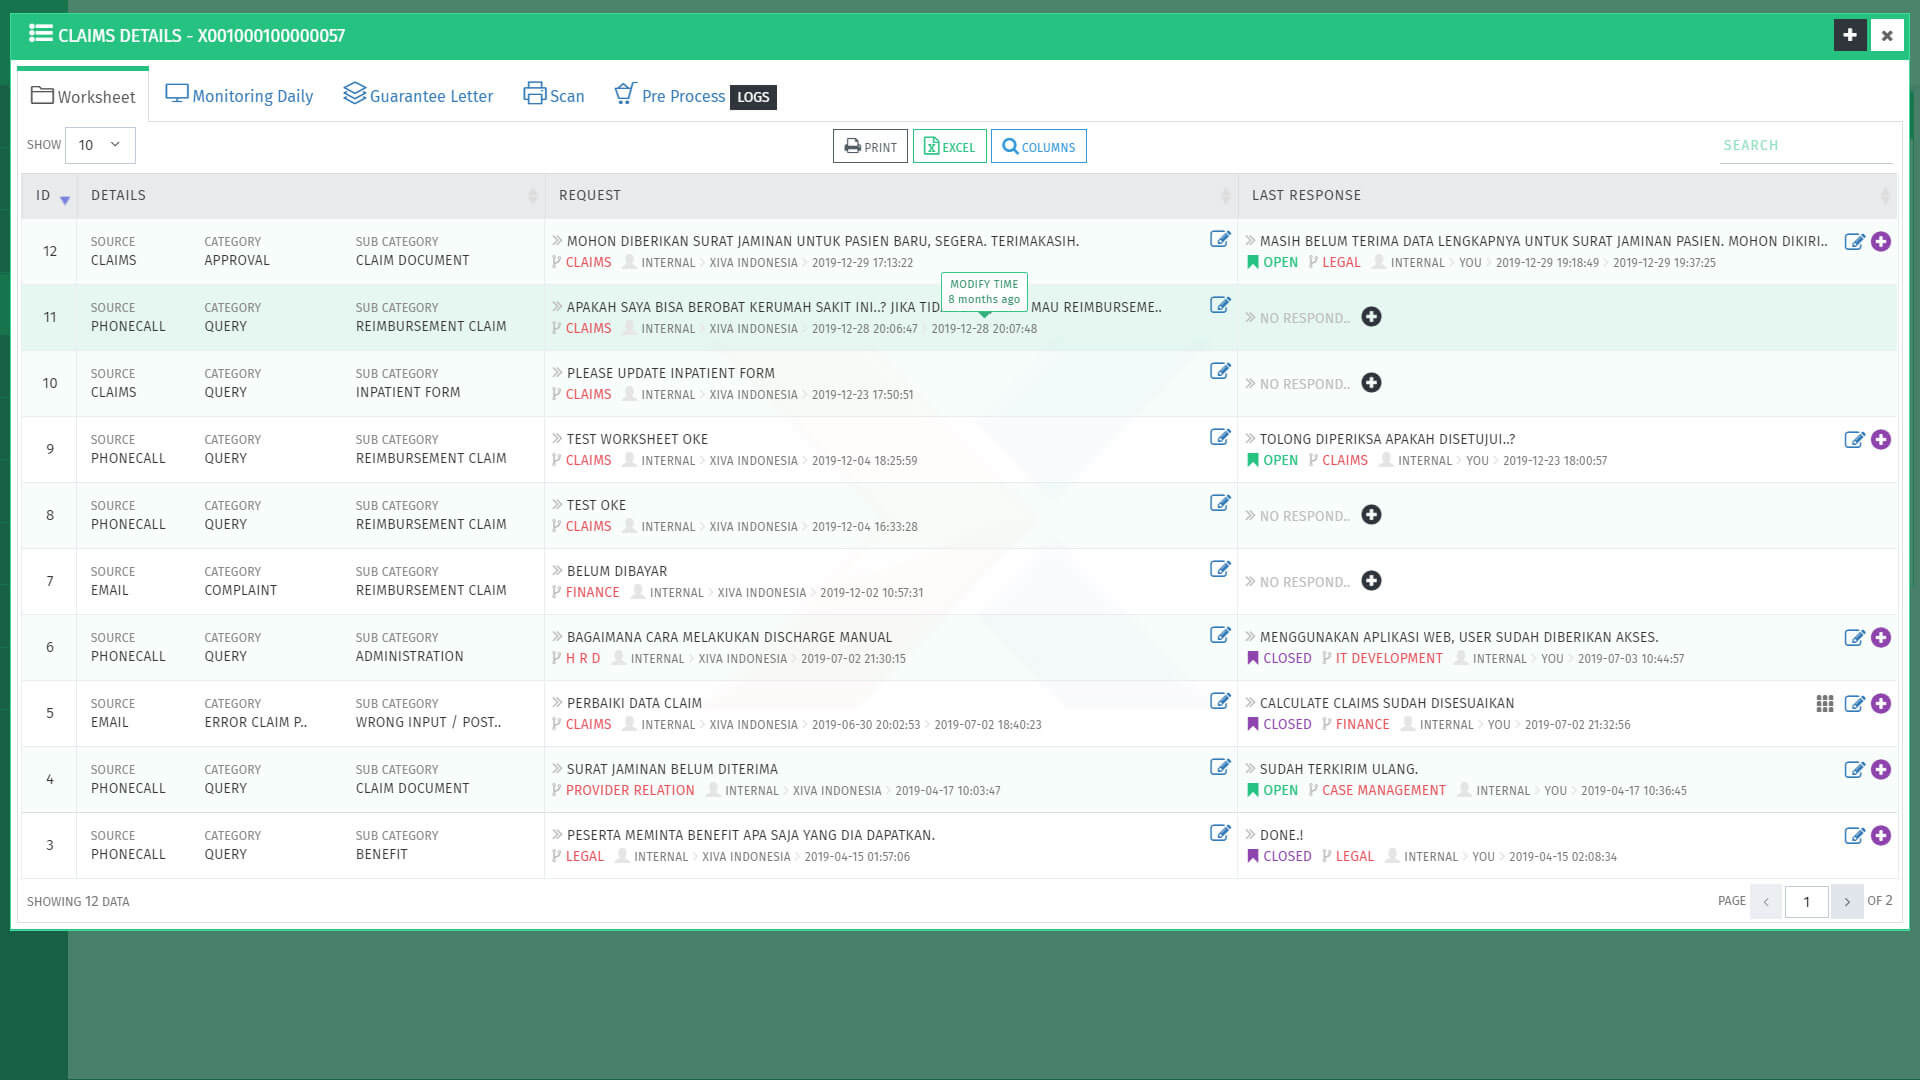Add new response in row 6
Screen dimensions: 1920x1080
click(x=1881, y=638)
